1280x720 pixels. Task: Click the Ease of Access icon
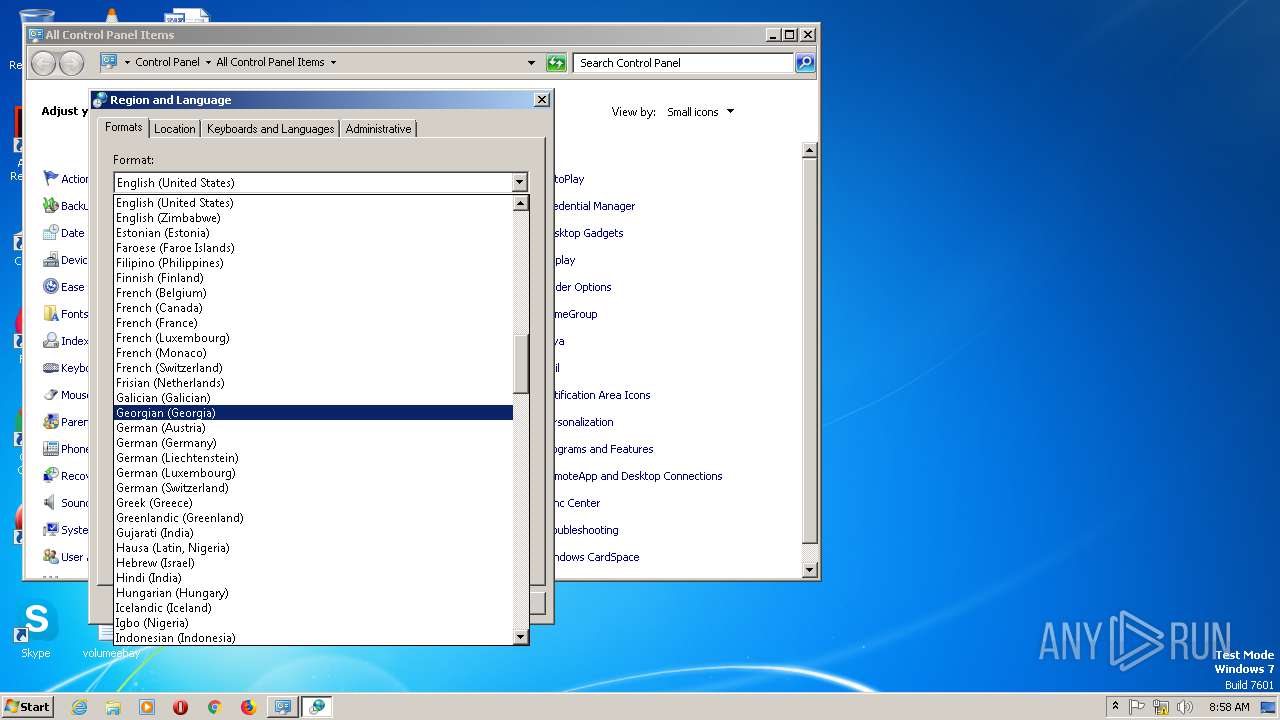pyautogui.click(x=51, y=286)
